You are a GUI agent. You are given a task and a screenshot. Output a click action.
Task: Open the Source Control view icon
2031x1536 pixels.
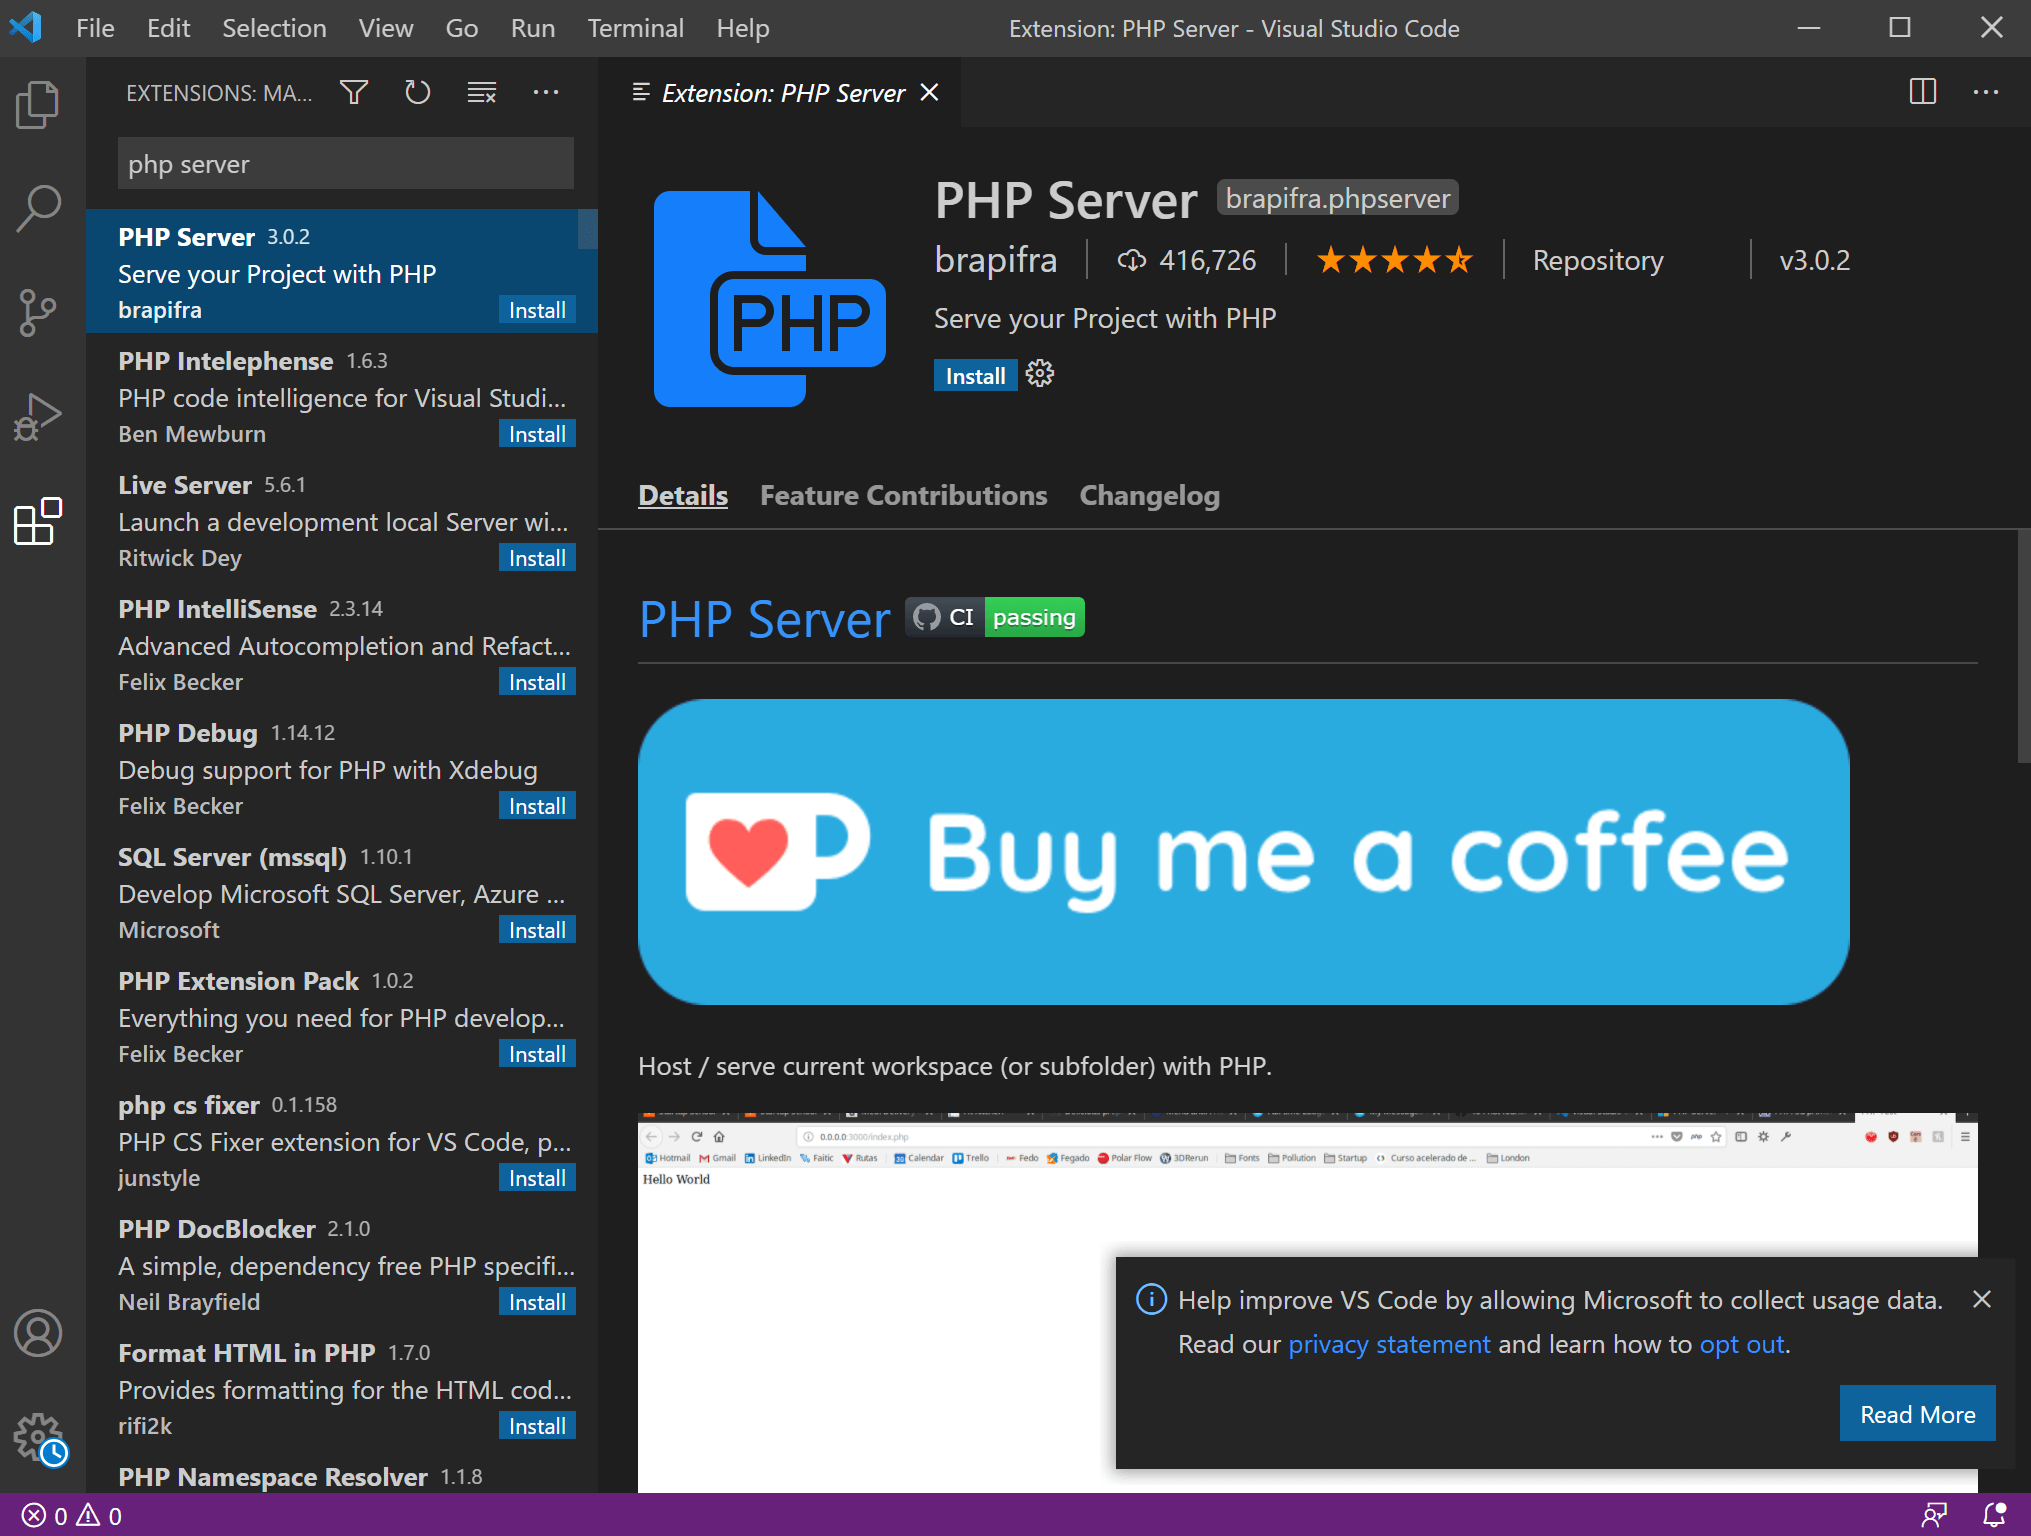(38, 313)
